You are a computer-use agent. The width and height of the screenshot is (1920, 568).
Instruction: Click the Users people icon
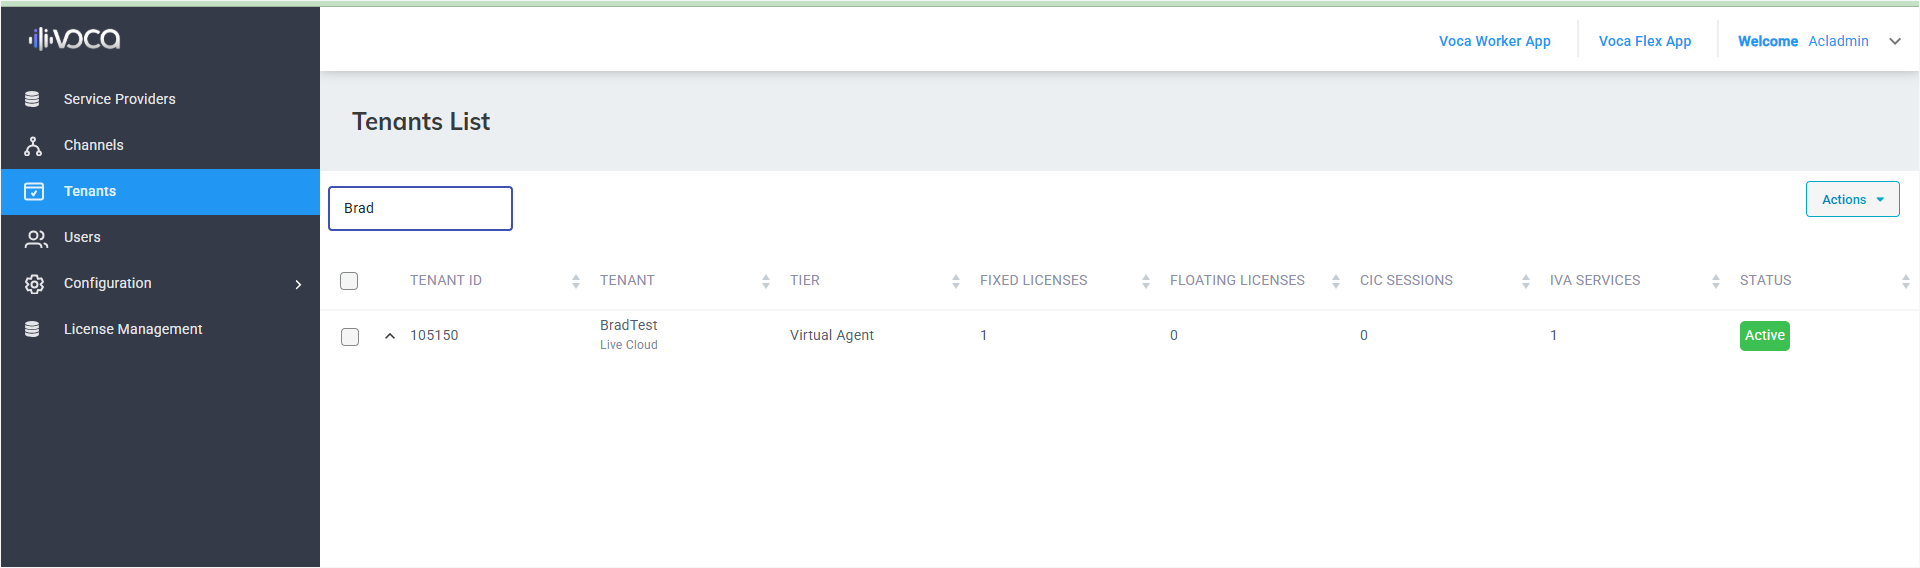36,238
